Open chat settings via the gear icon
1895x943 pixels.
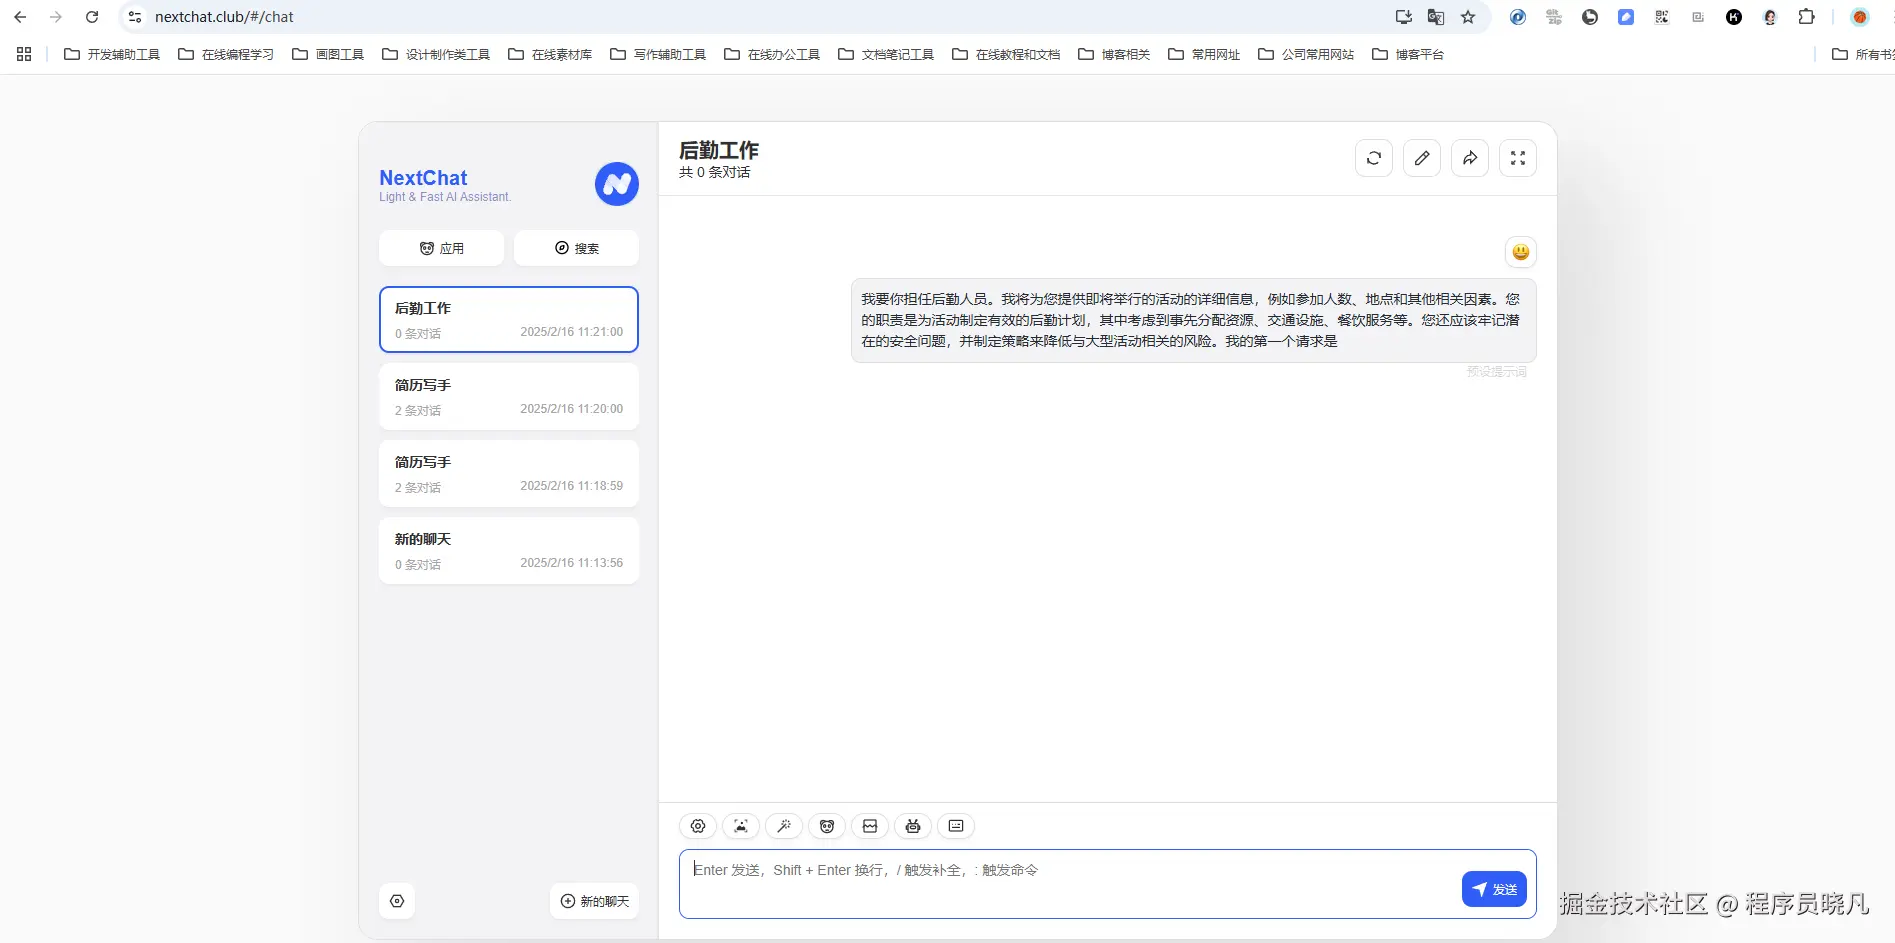[x=697, y=826]
